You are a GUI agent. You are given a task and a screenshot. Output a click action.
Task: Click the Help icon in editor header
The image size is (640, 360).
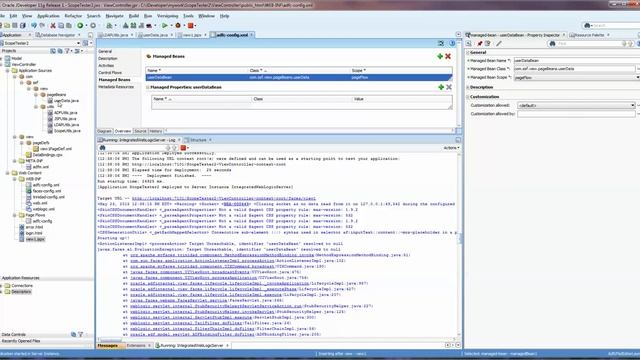[452, 43]
